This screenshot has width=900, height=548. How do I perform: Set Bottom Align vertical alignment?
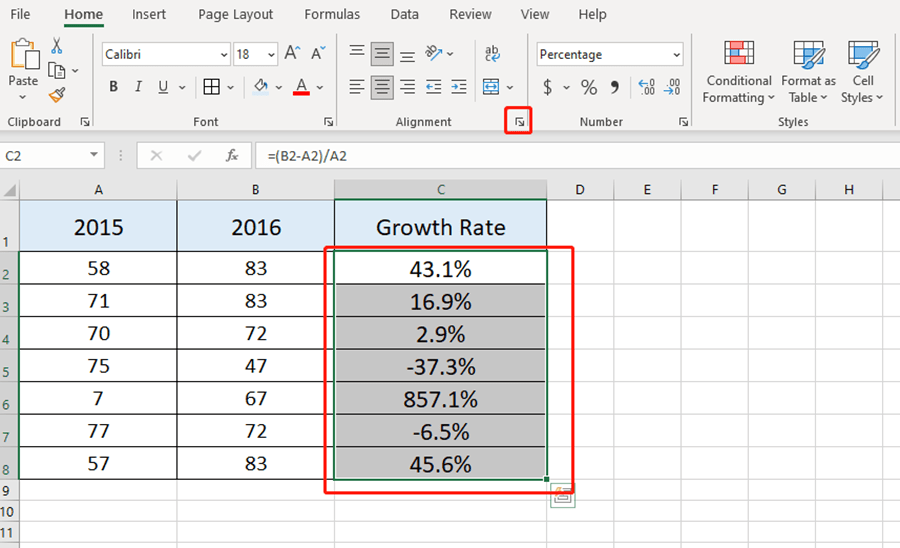408,55
